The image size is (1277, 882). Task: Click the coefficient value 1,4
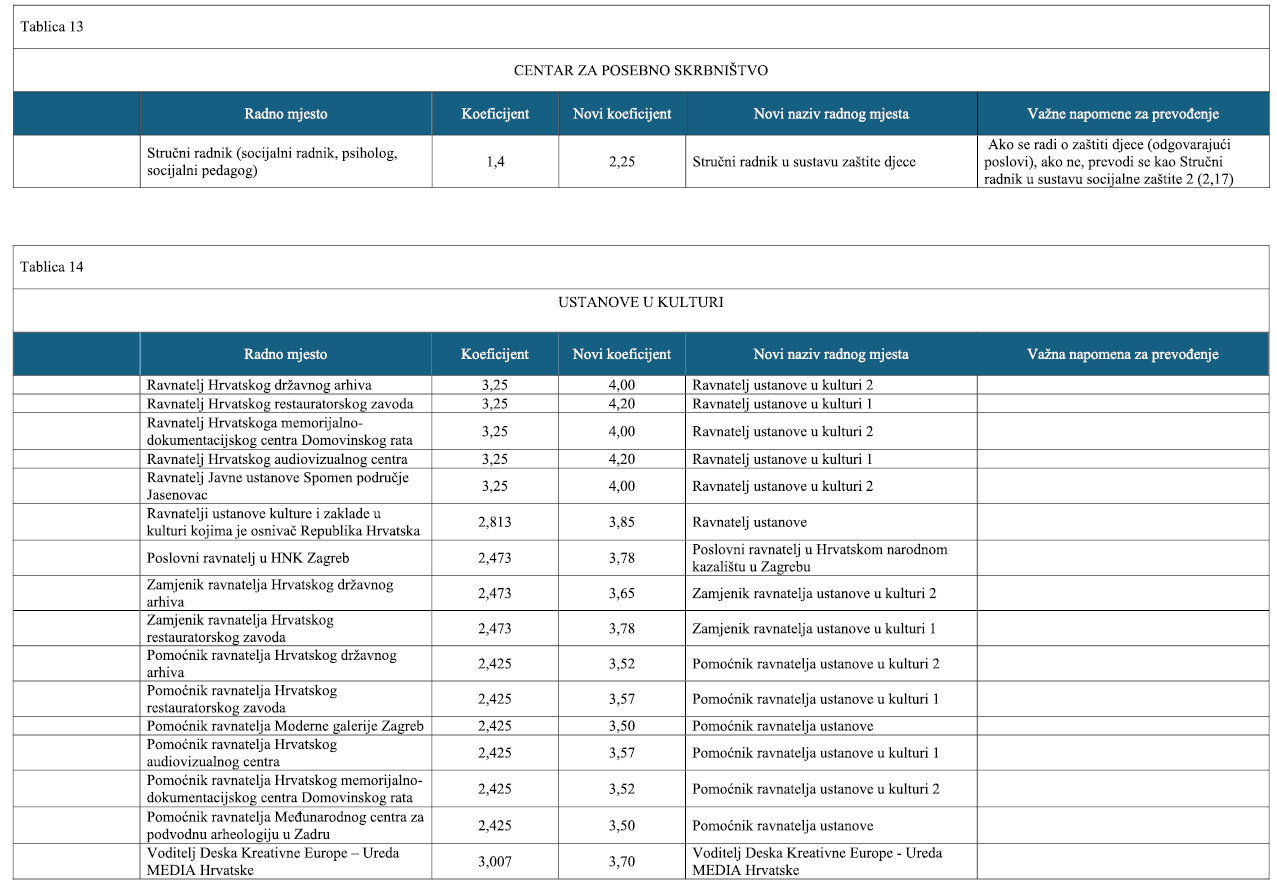pyautogui.click(x=495, y=162)
